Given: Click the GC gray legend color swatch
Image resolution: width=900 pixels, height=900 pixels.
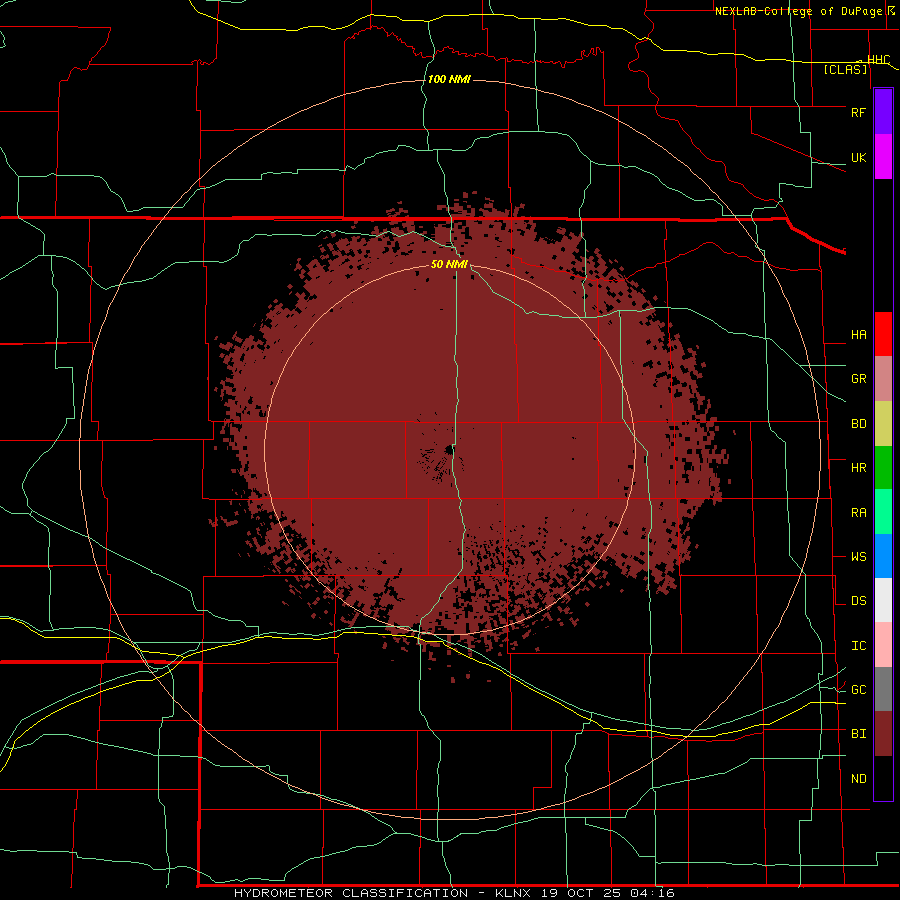Looking at the screenshot, I should pyautogui.click(x=883, y=689).
